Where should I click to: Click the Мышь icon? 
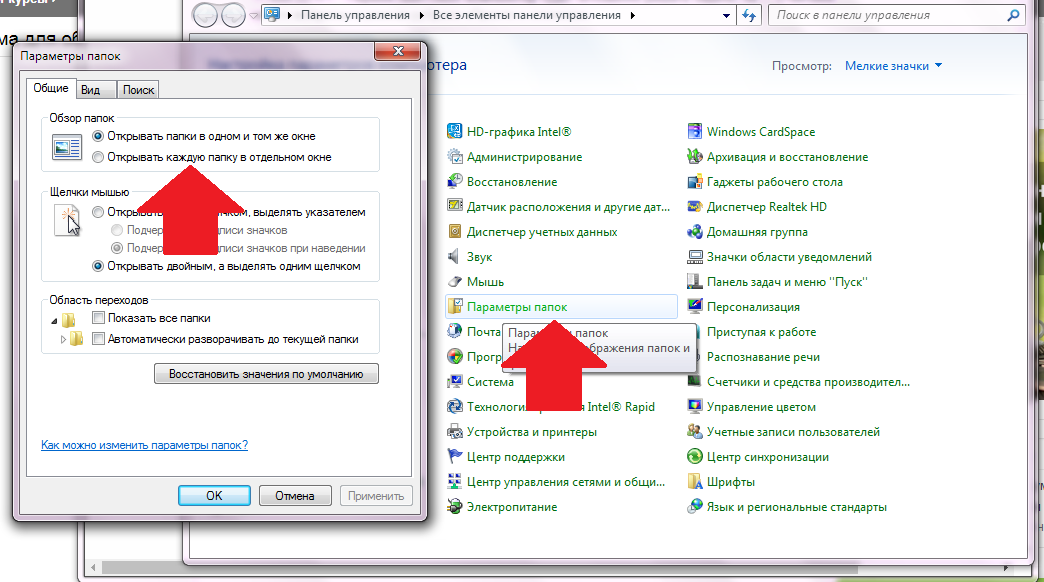[x=455, y=281]
